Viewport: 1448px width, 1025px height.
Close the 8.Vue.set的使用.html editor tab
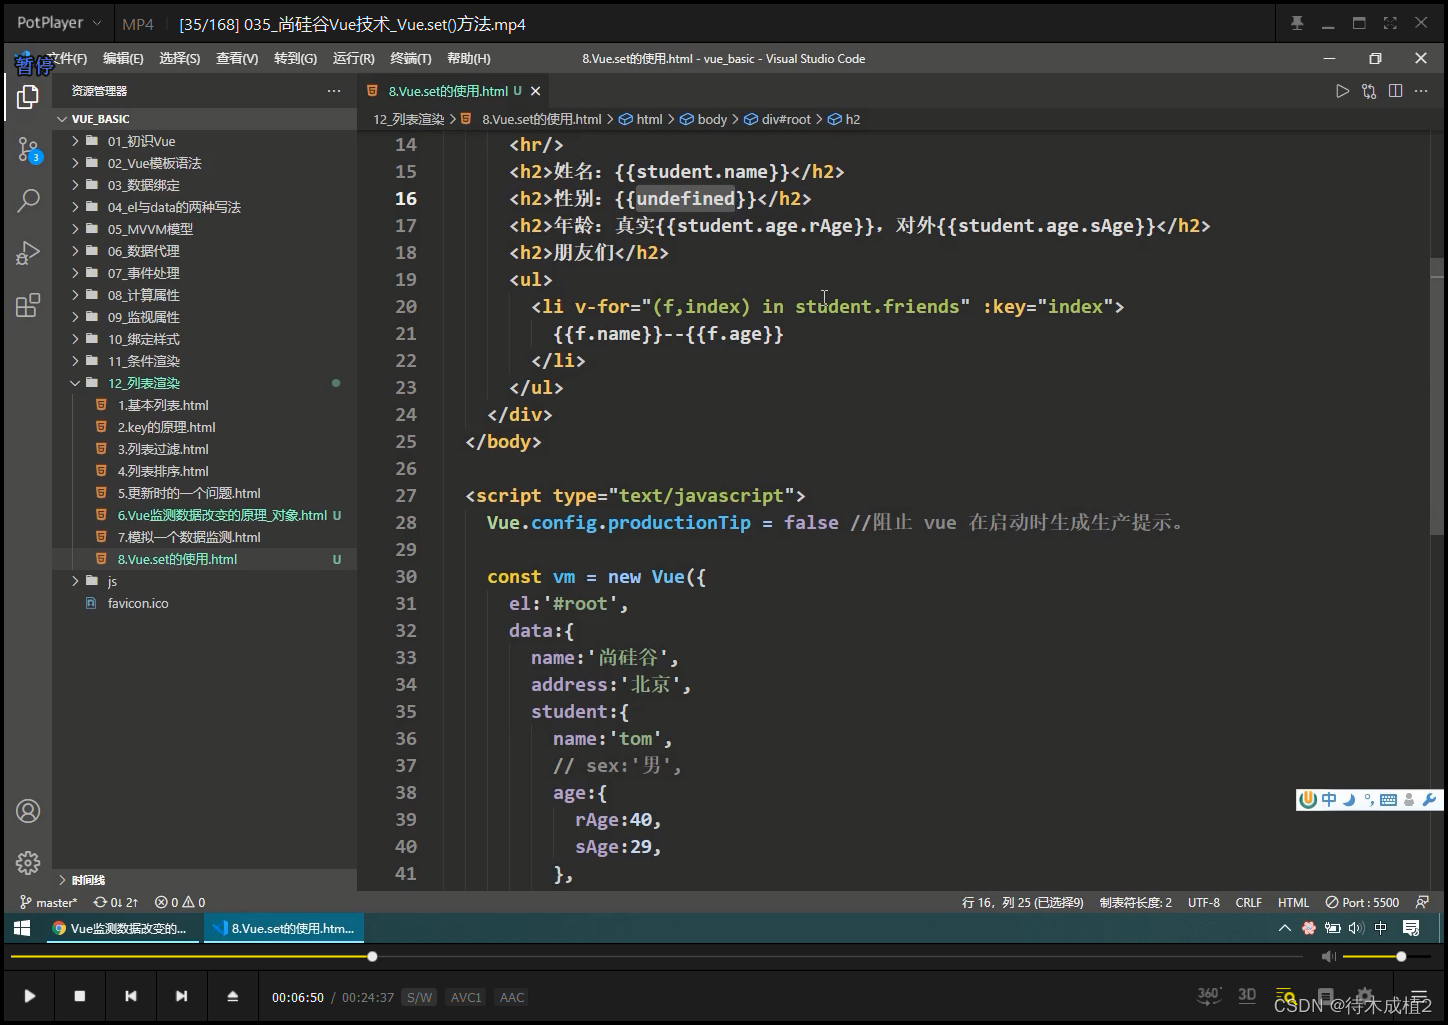tap(536, 91)
